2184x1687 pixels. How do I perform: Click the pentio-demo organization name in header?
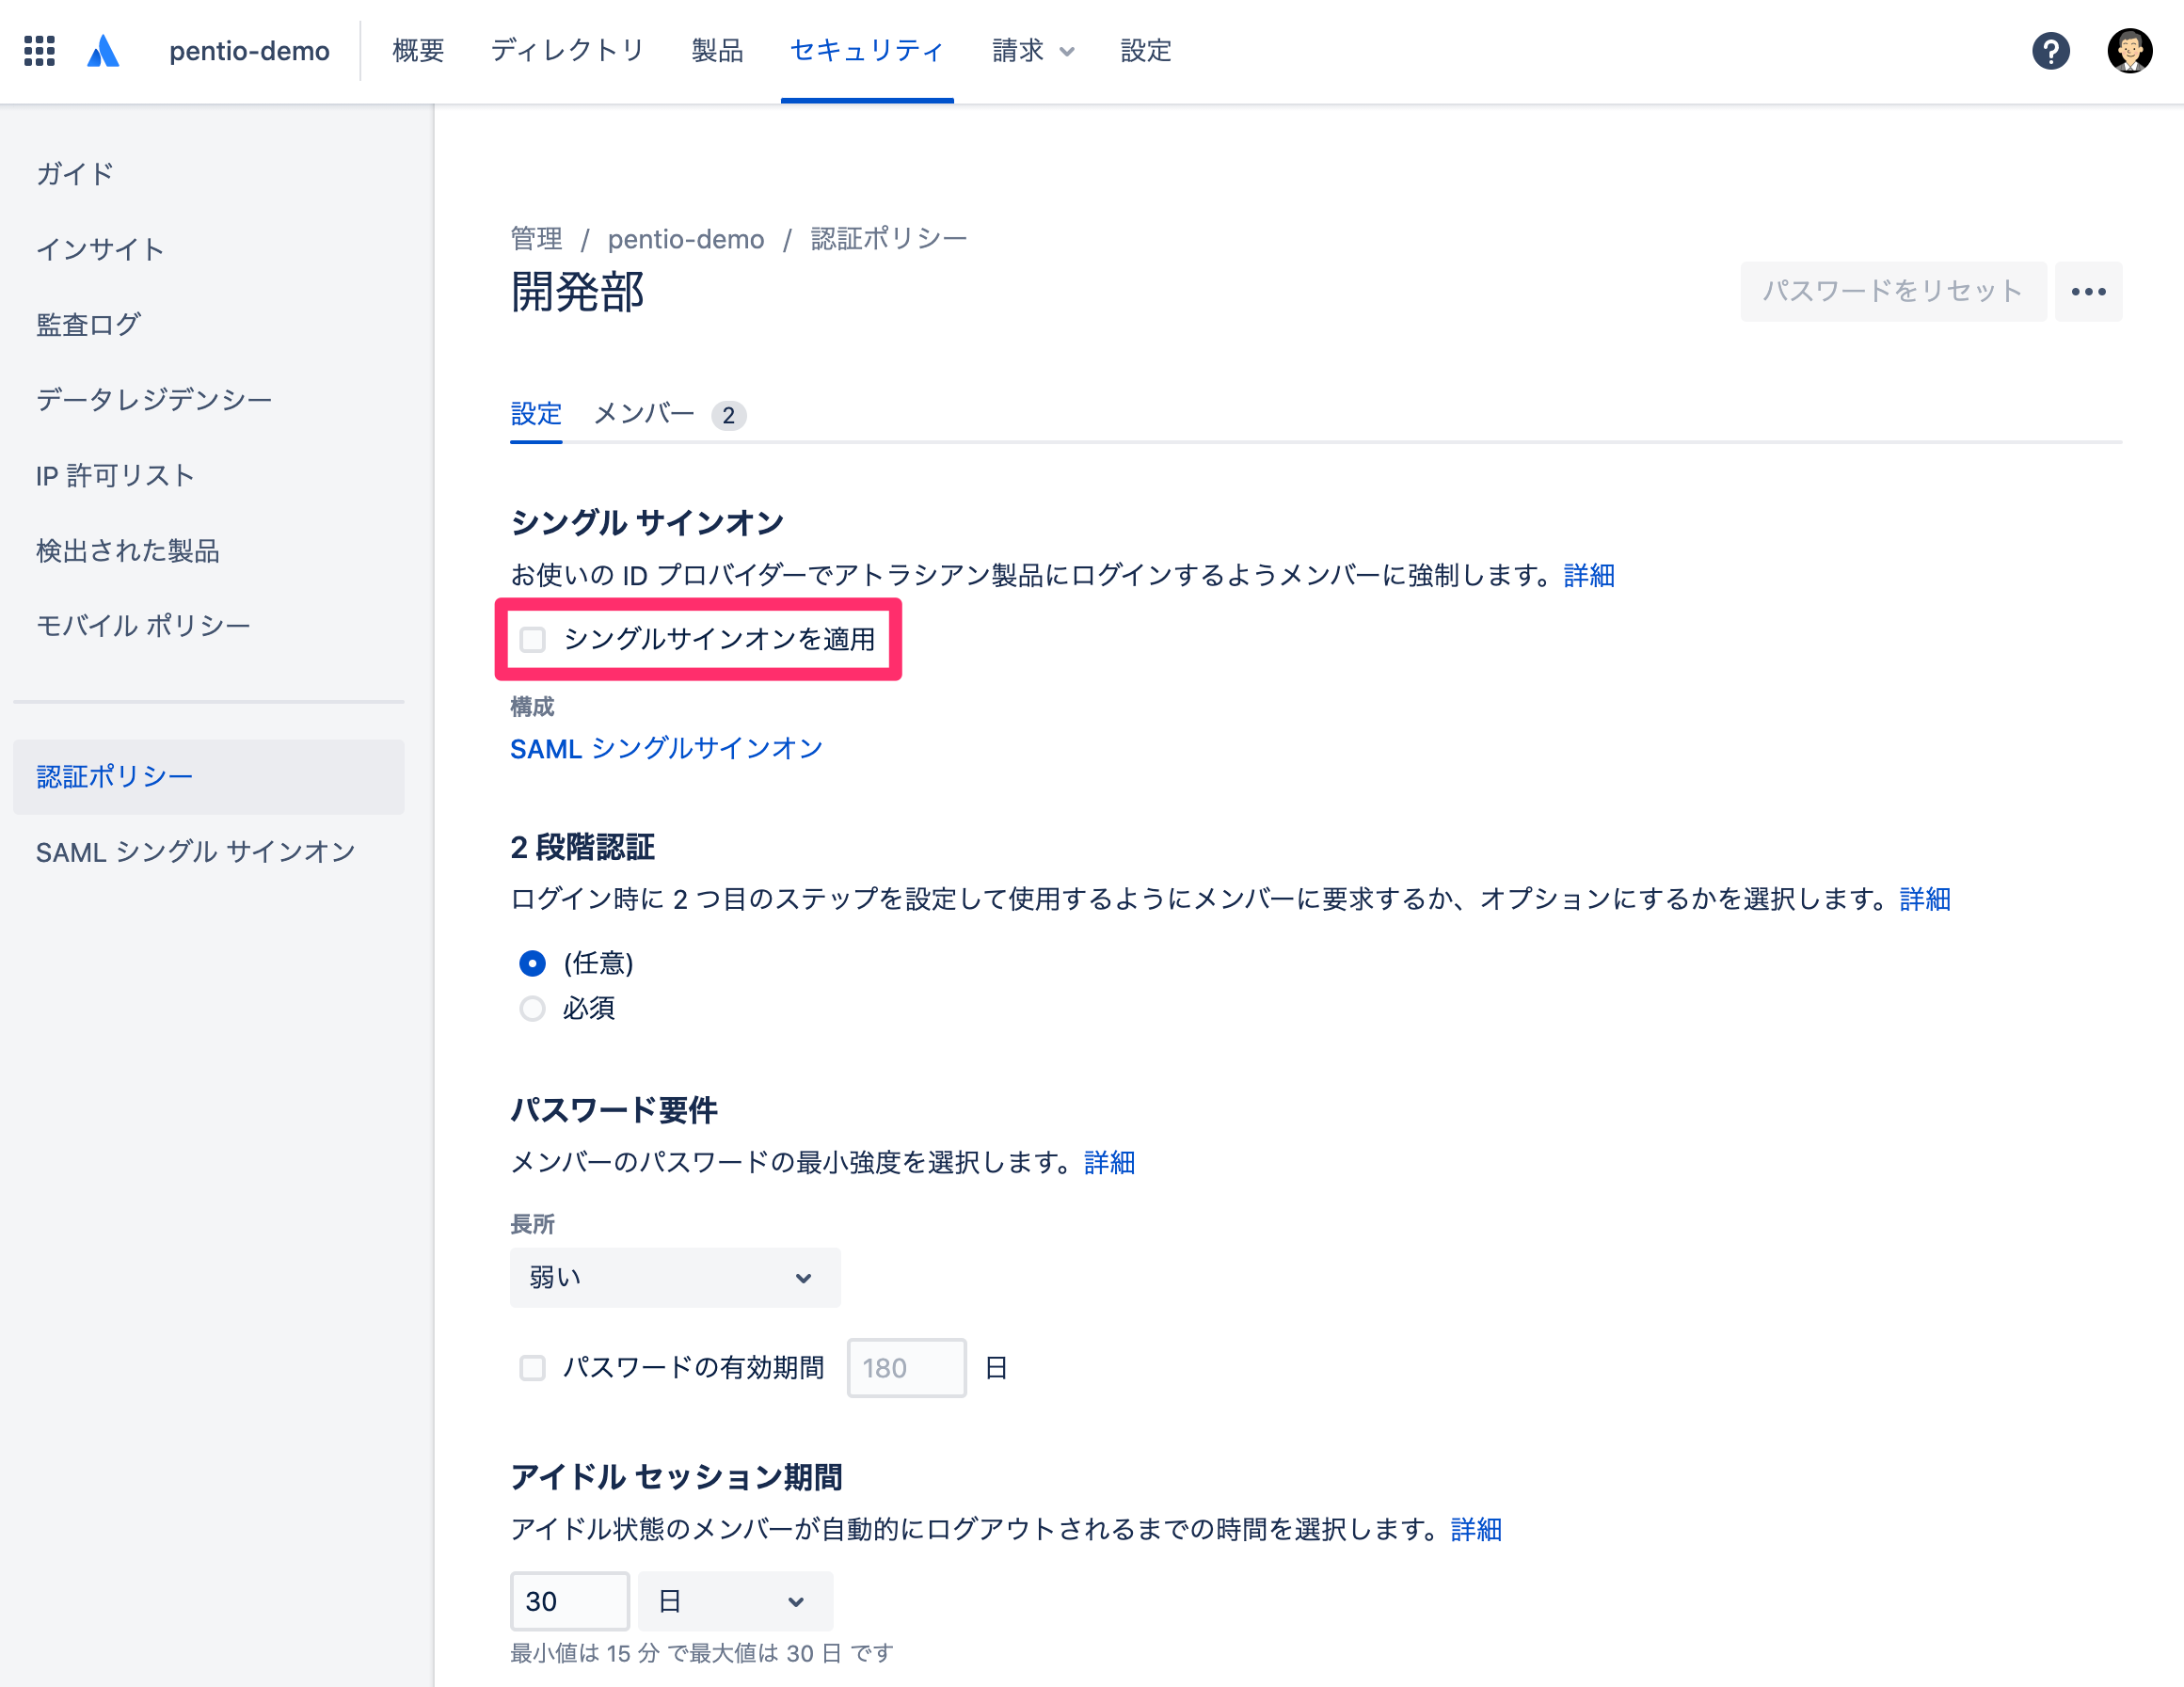pyautogui.click(x=249, y=51)
